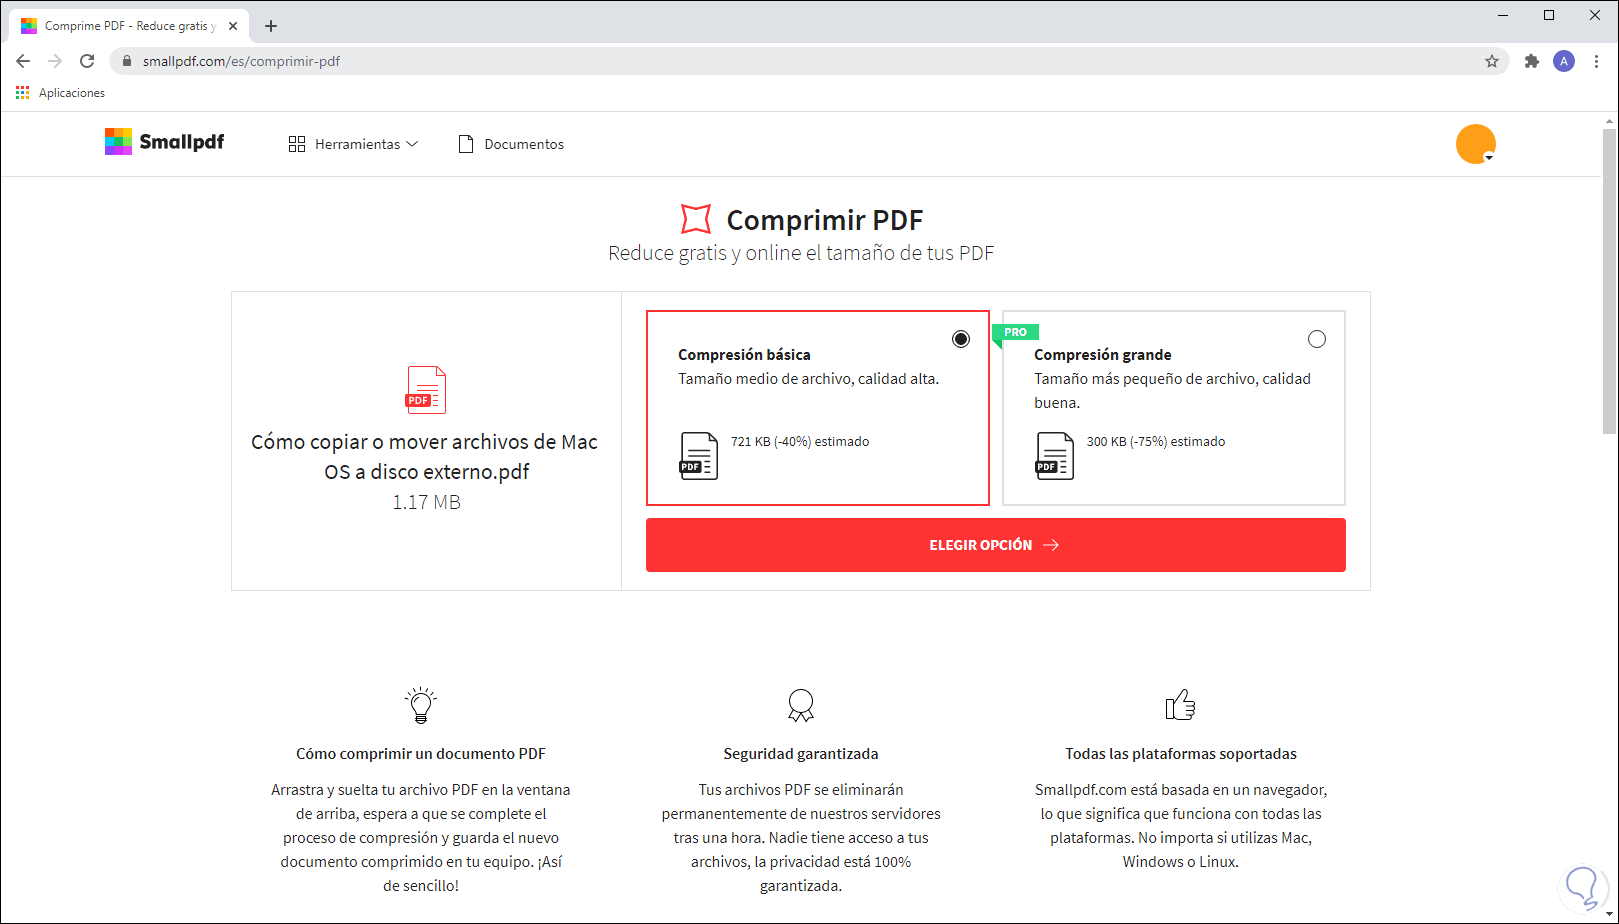Select the Compresión grande radio button
This screenshot has width=1619, height=924.
(1317, 339)
